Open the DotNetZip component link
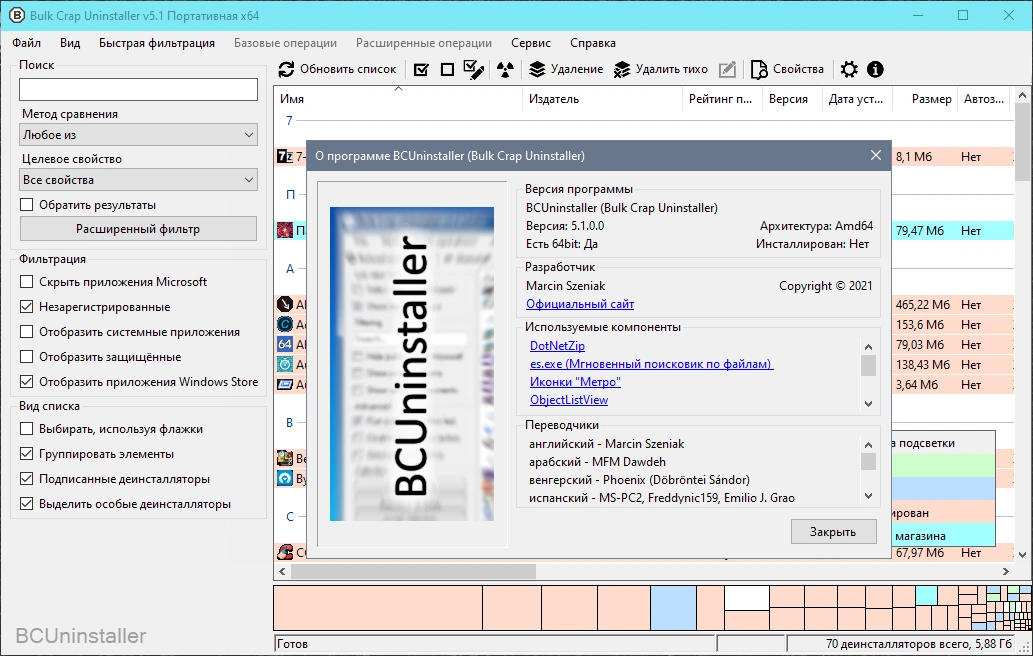The width and height of the screenshot is (1033, 656). (x=557, y=346)
